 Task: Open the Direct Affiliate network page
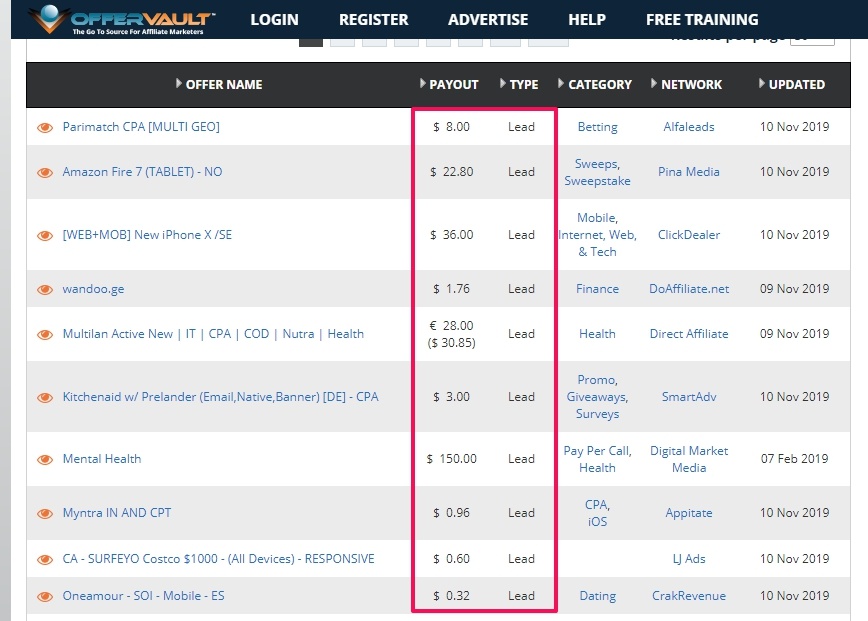click(689, 334)
